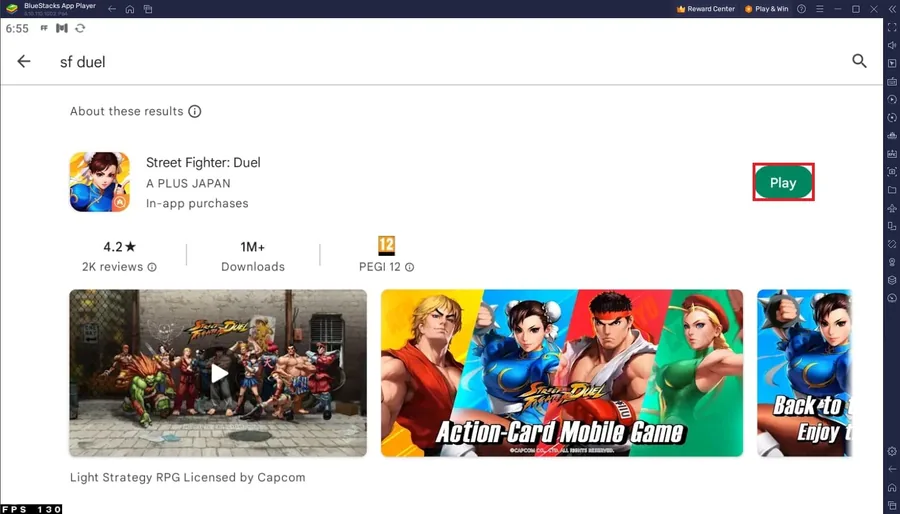This screenshot has width=900, height=514.
Task: Click Android back arrow in sidebar
Action: click(x=891, y=469)
